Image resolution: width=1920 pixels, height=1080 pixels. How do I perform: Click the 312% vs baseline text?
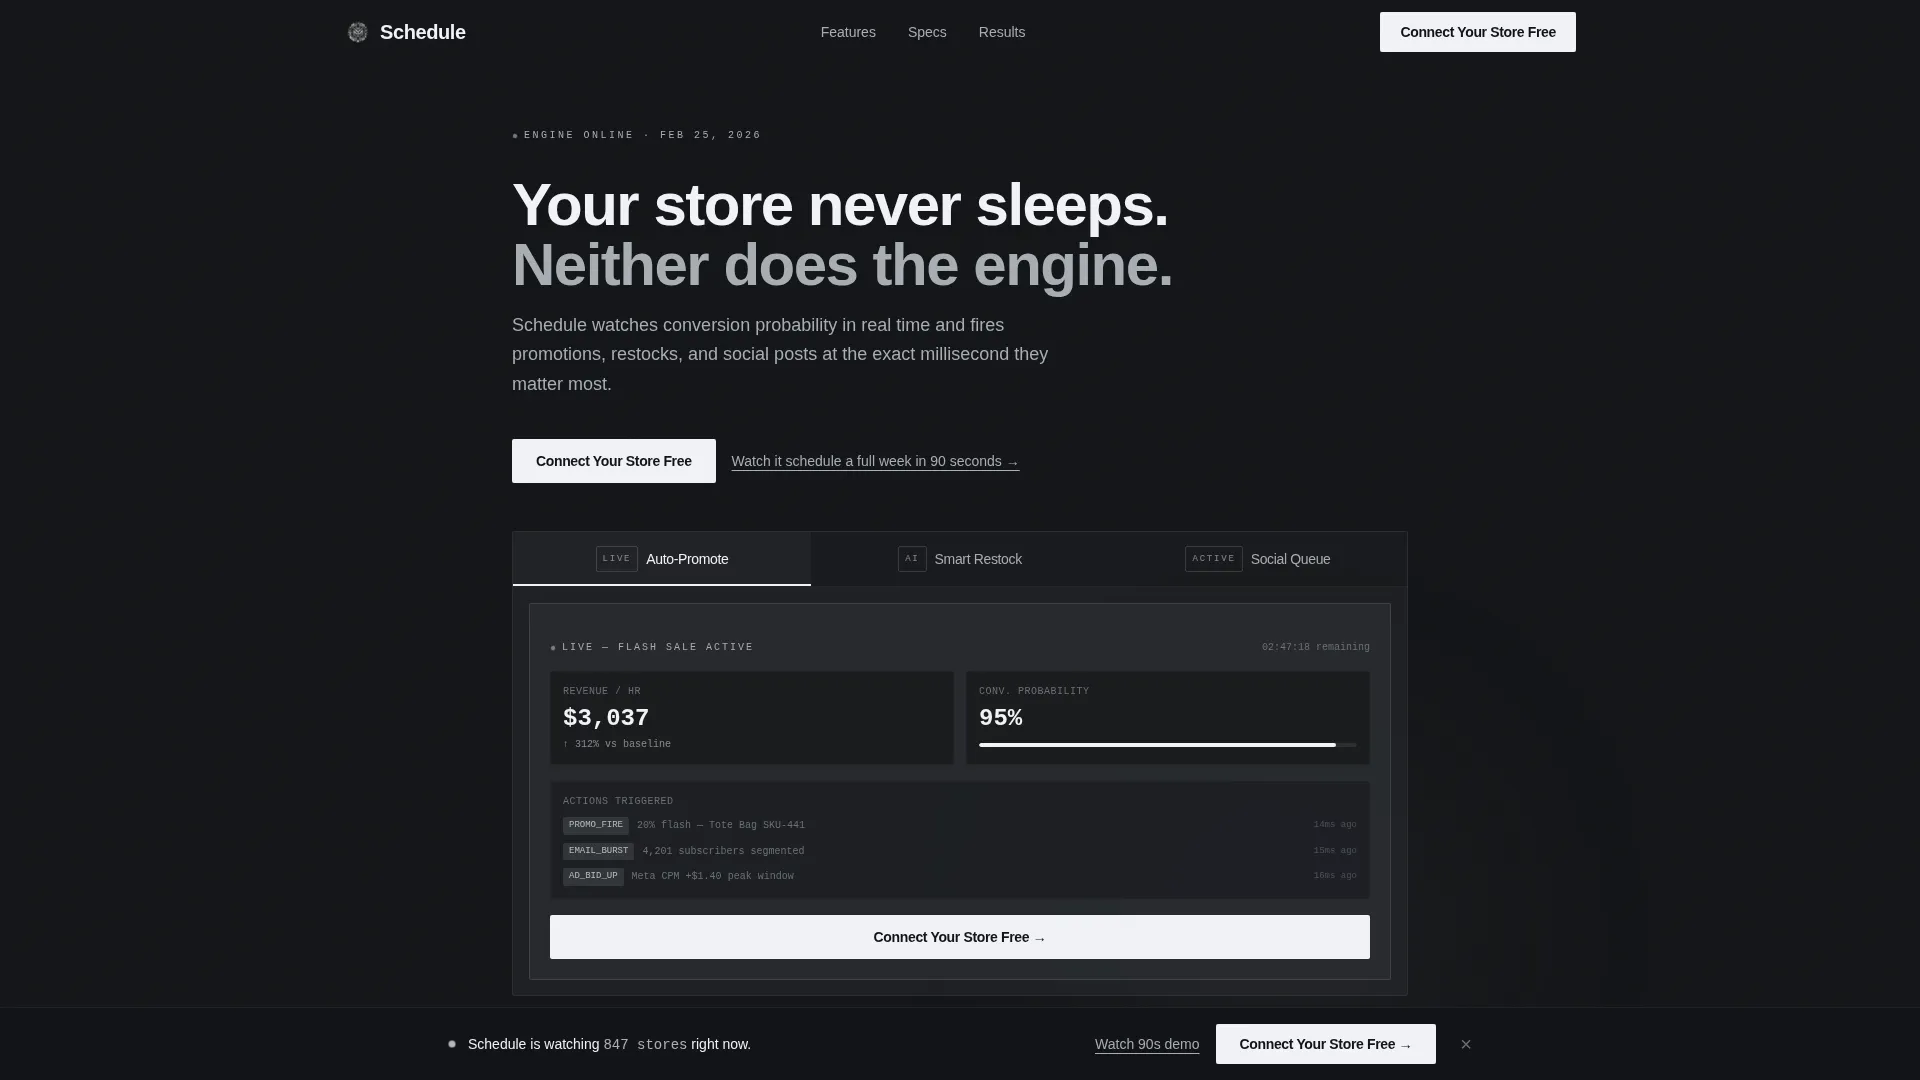617,744
